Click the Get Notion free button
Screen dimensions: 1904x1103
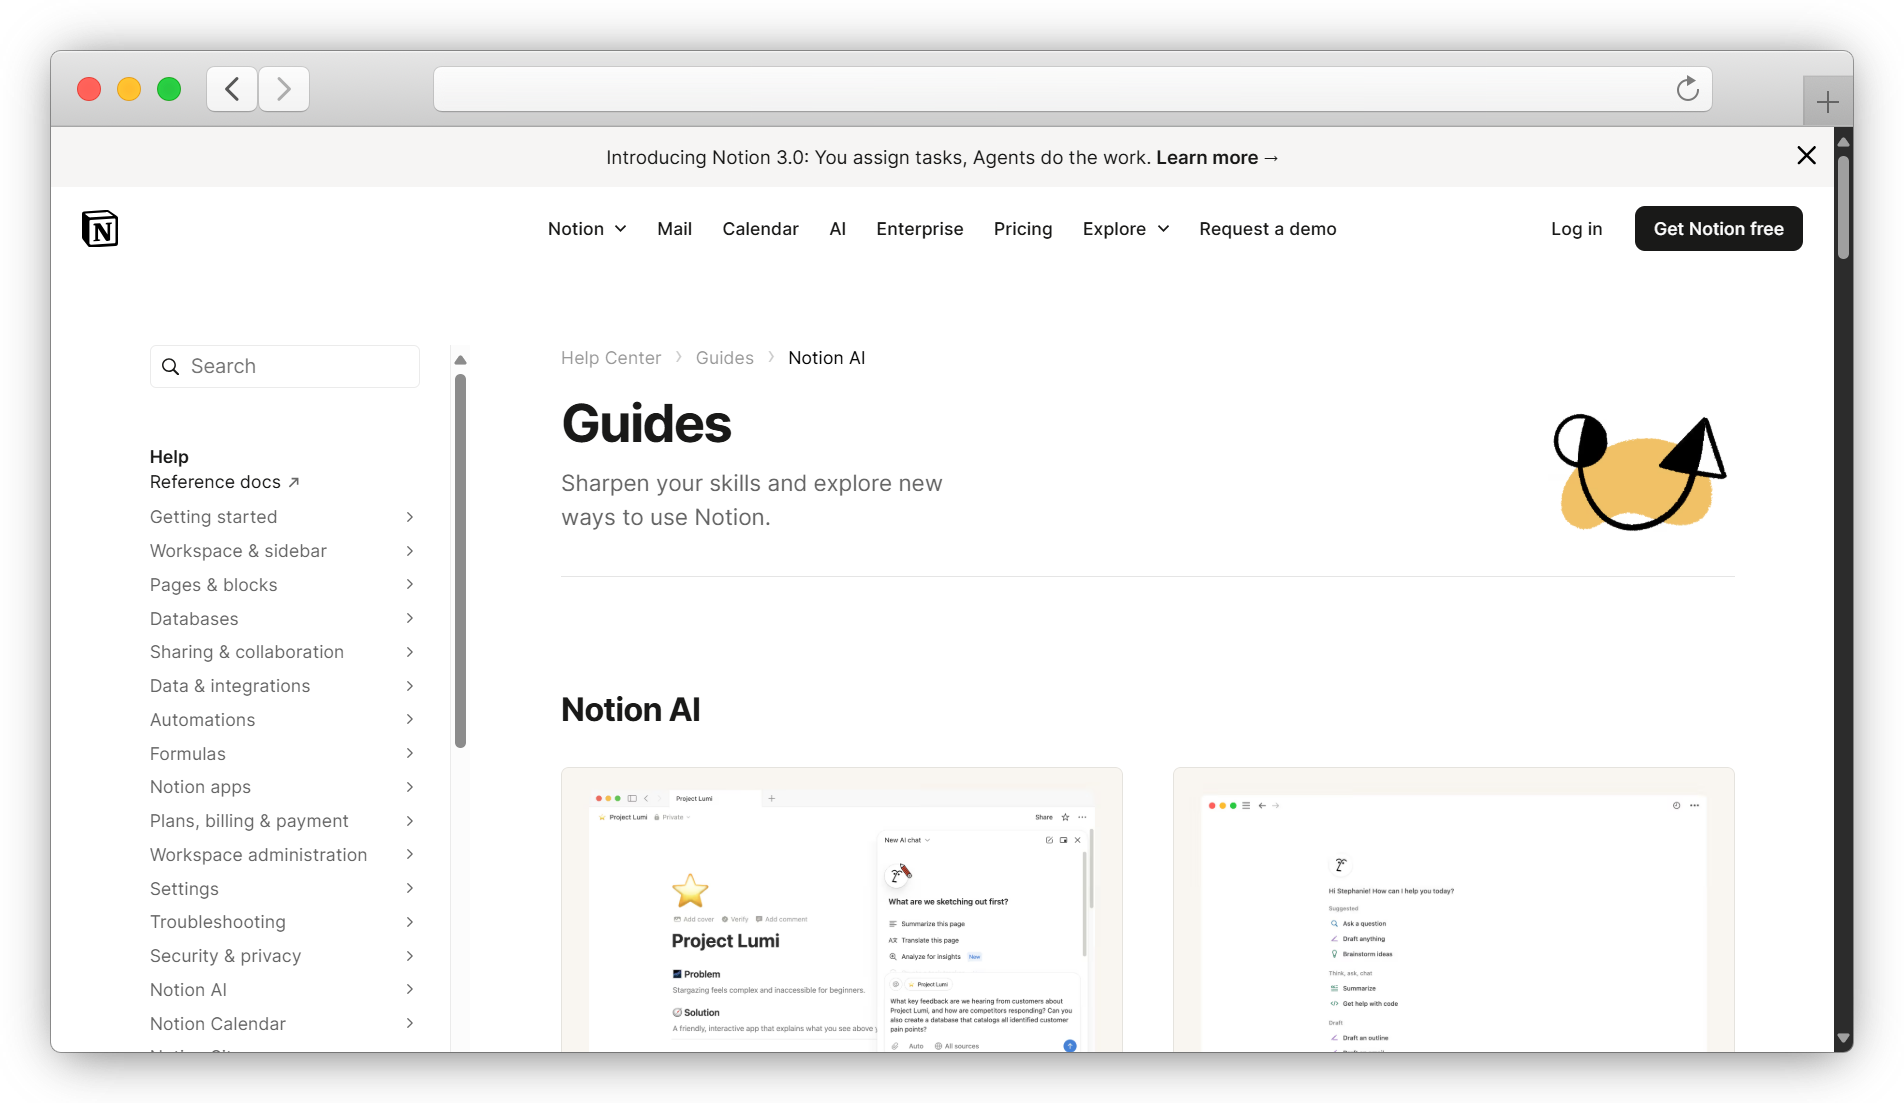pos(1718,228)
